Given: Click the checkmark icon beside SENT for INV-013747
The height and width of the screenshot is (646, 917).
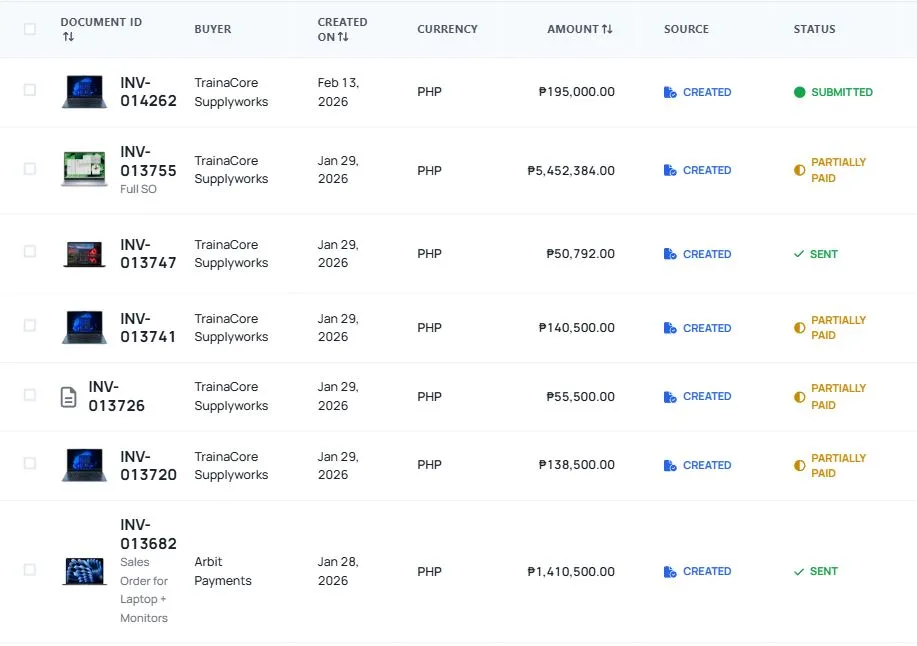Looking at the screenshot, I should click(797, 254).
